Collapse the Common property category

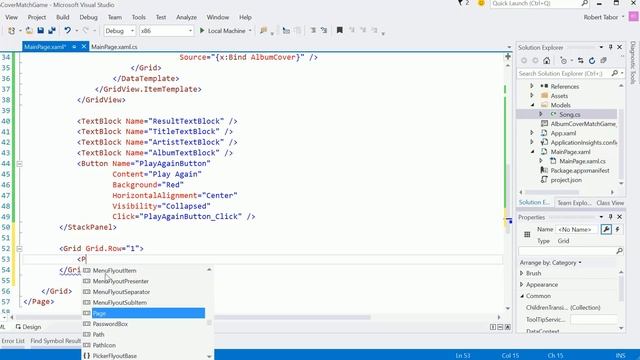(522, 296)
